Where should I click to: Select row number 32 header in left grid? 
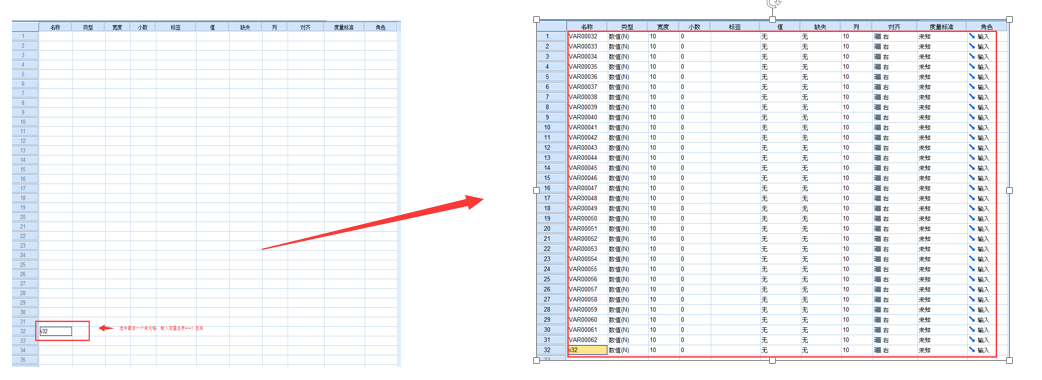click(x=25, y=331)
